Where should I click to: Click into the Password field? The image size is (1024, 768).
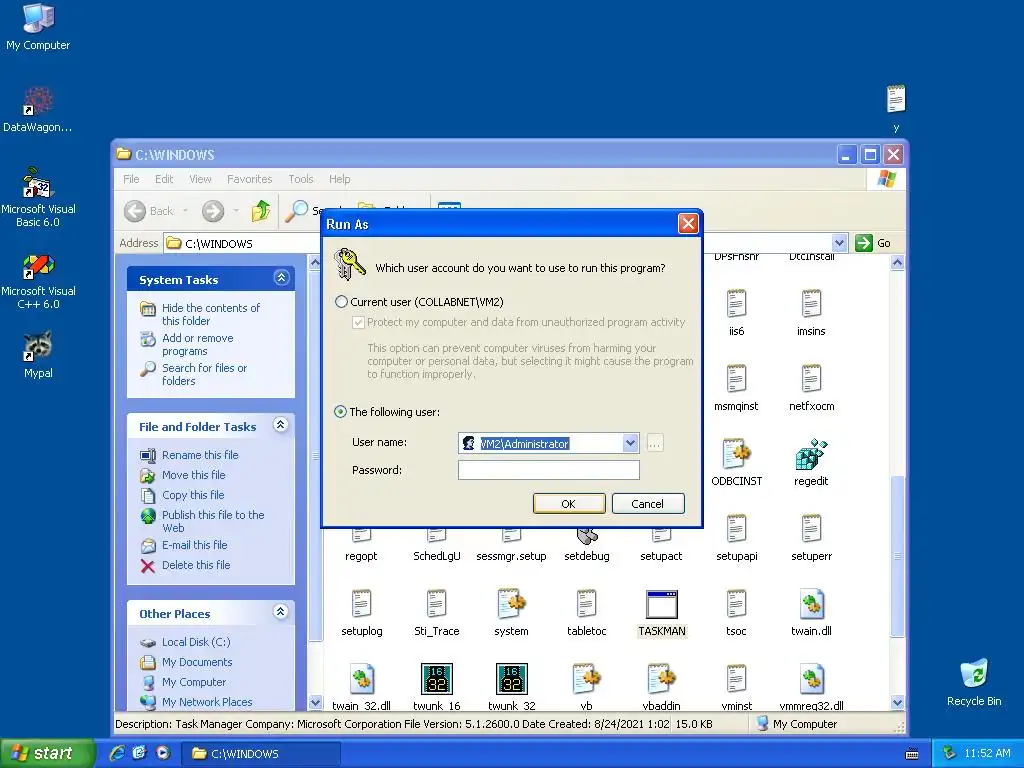pyautogui.click(x=549, y=470)
